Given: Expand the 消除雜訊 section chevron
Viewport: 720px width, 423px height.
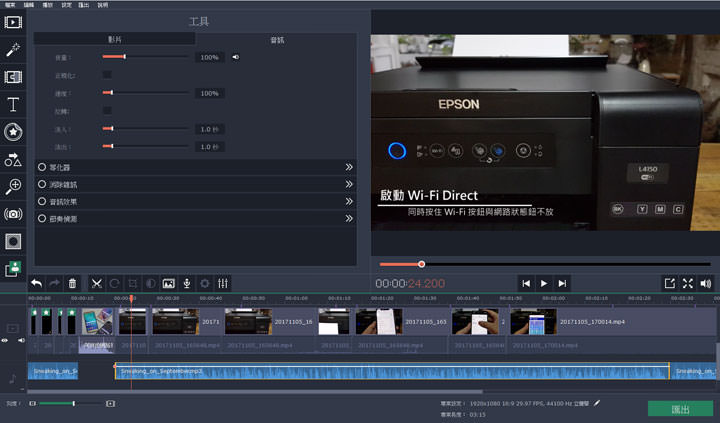Looking at the screenshot, I should click(349, 184).
